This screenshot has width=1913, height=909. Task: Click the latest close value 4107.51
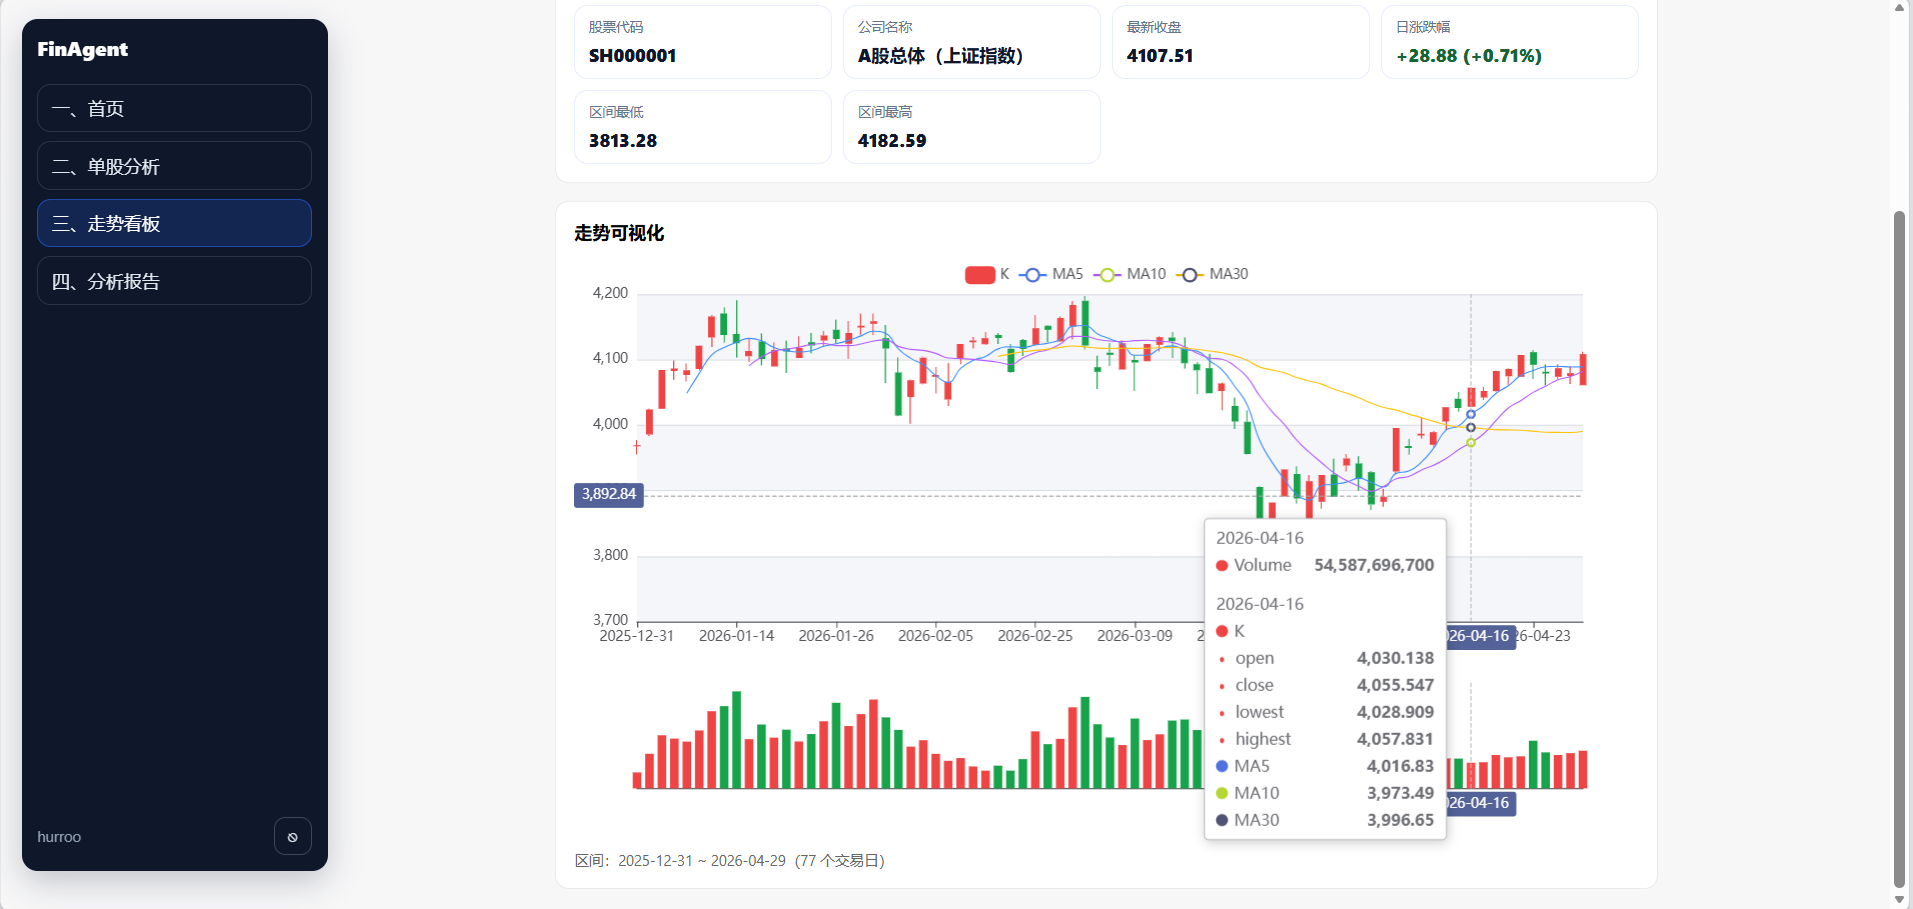[1160, 56]
